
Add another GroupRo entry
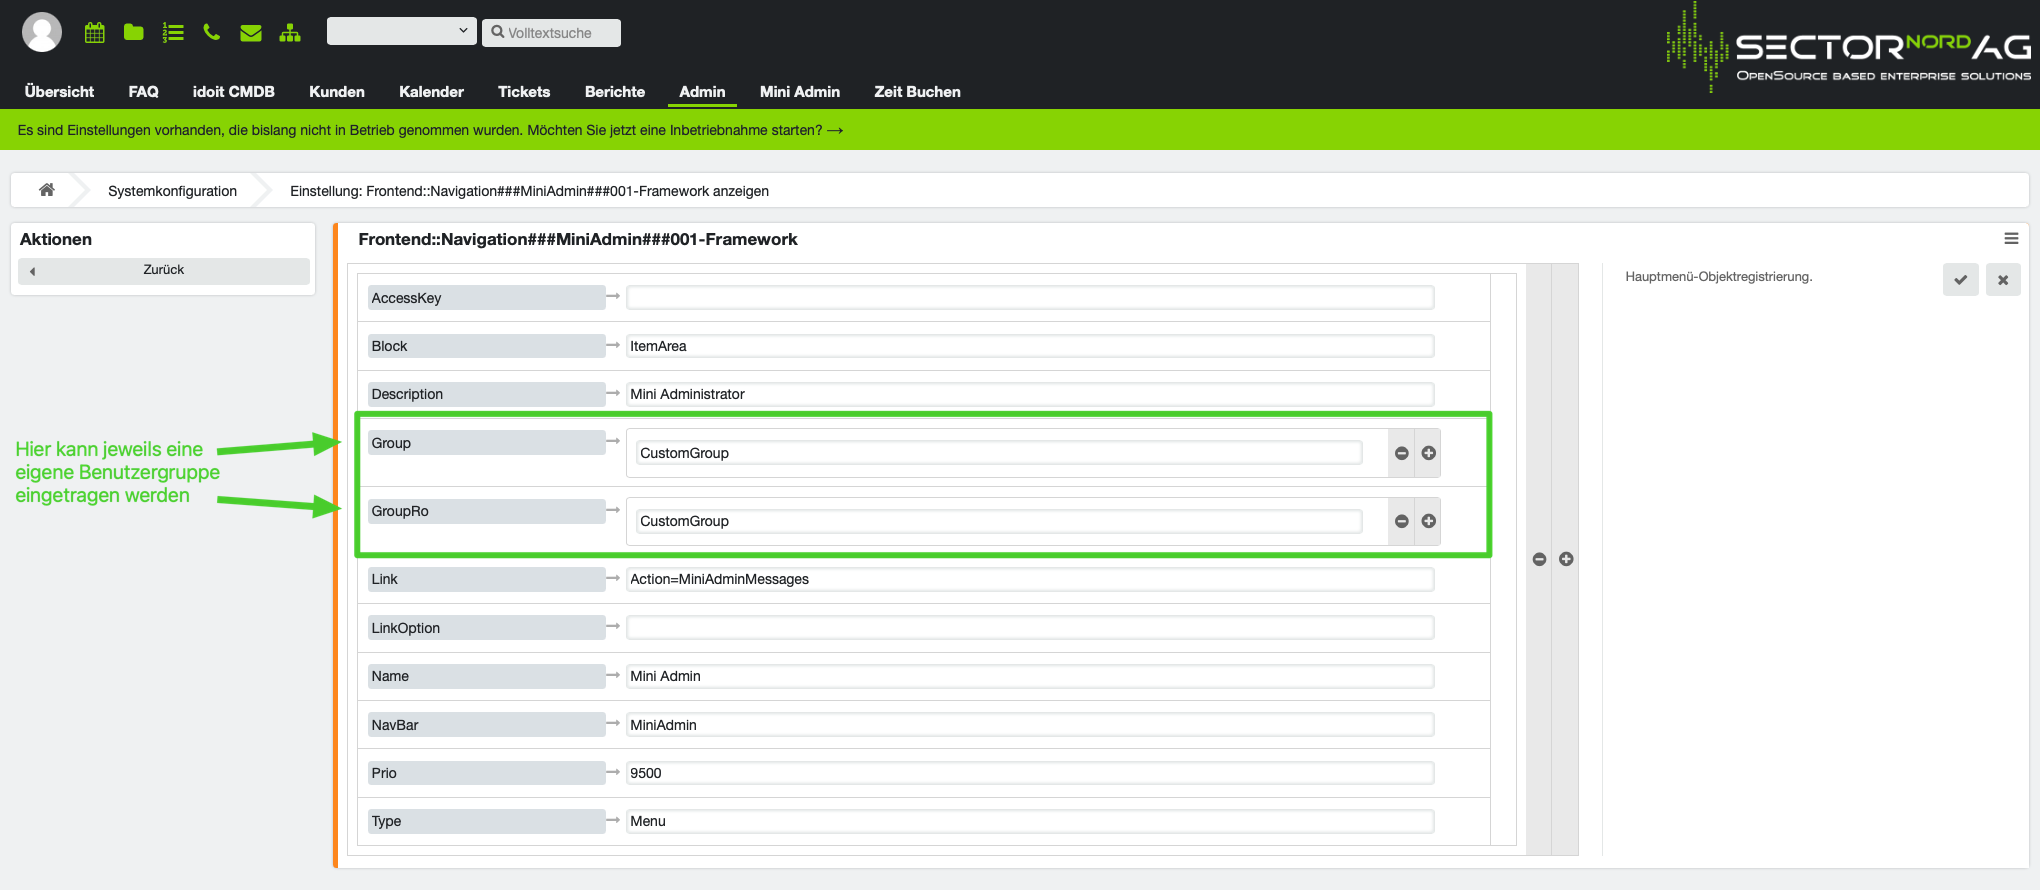1429,521
